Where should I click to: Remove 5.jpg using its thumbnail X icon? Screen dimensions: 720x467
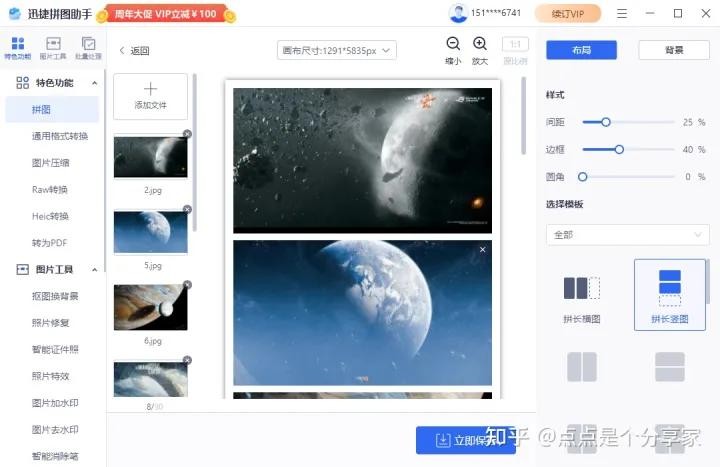tap(187, 209)
